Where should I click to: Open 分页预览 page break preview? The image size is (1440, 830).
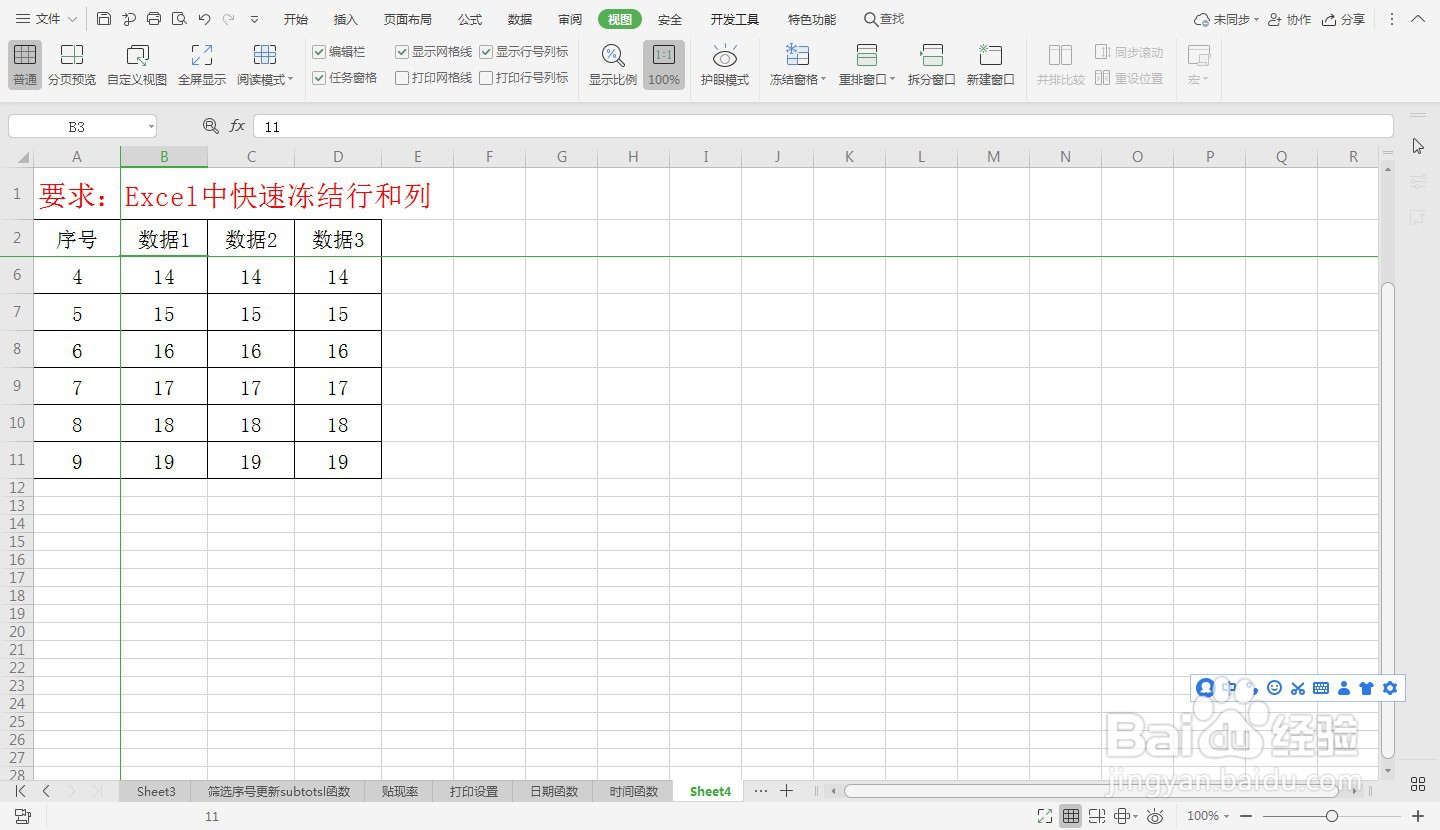point(72,65)
